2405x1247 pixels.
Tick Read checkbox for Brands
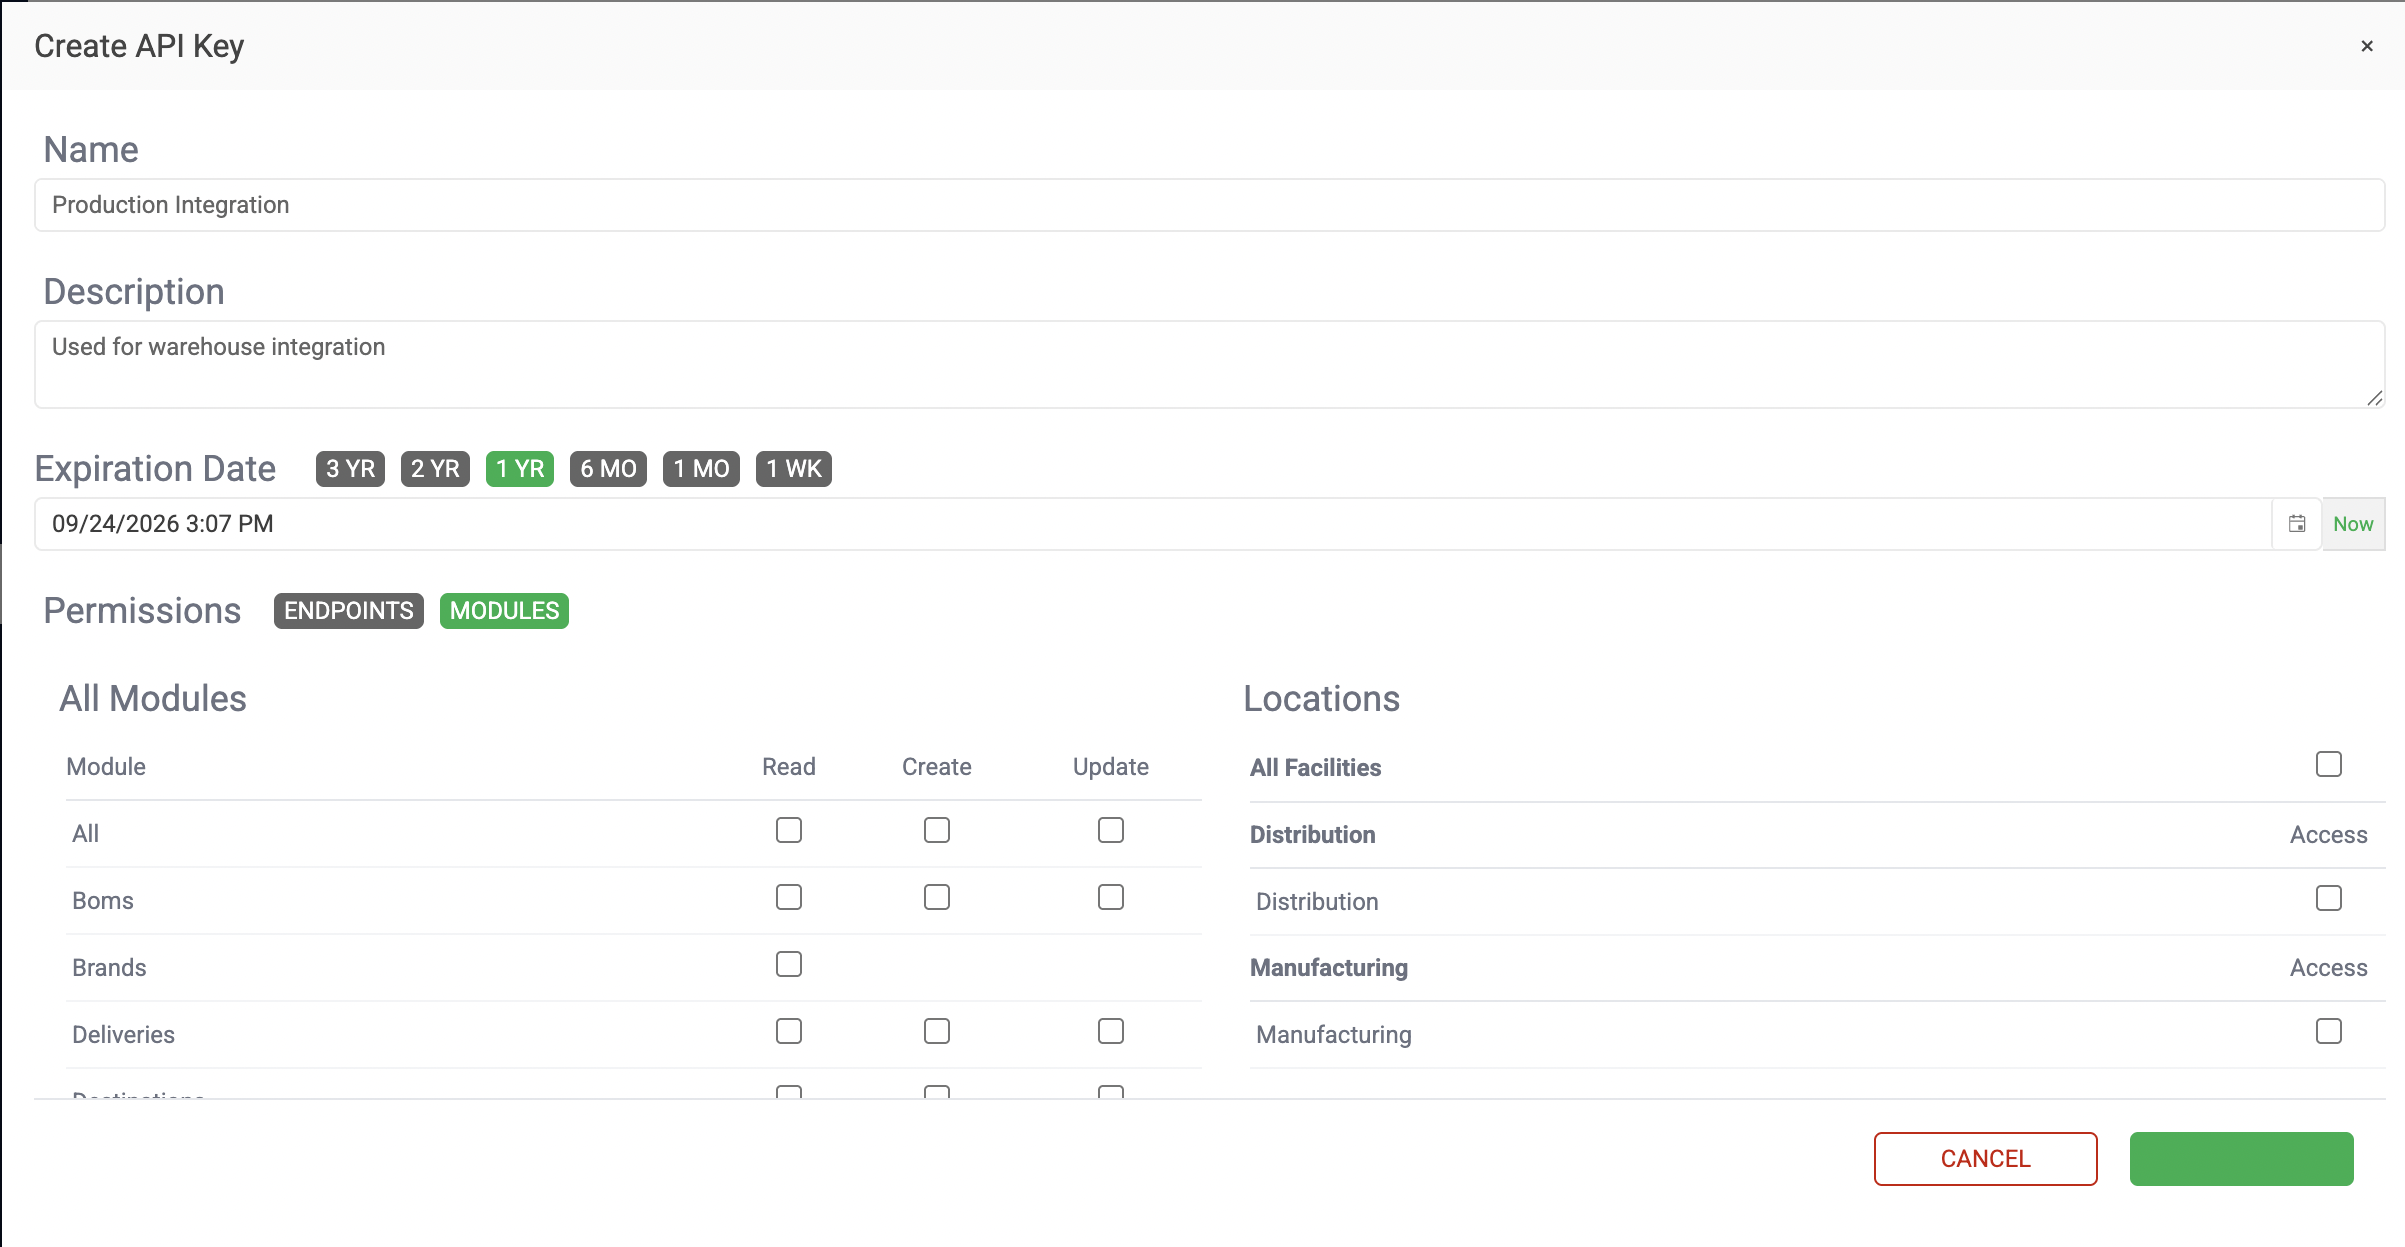pyautogui.click(x=789, y=965)
